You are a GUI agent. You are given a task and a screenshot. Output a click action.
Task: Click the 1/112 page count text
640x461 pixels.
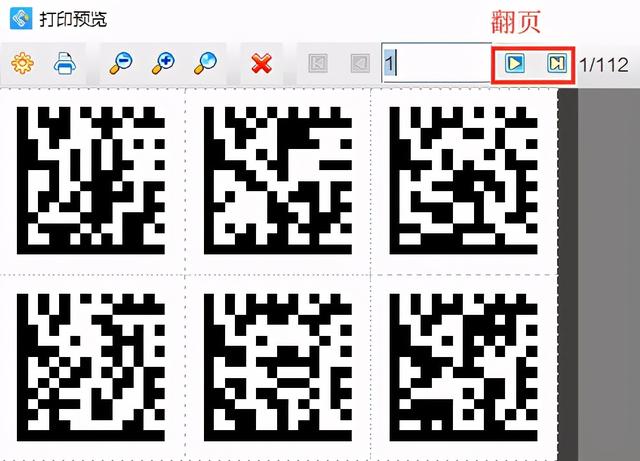click(604, 65)
